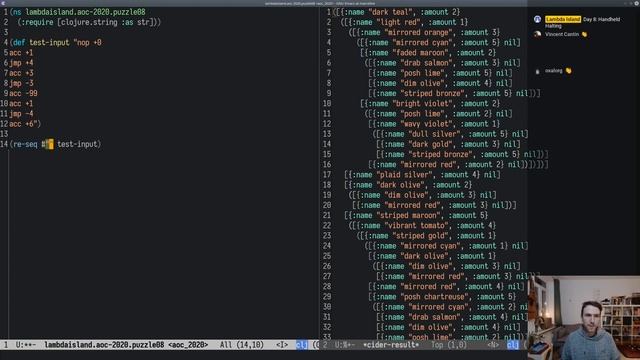The width and height of the screenshot is (640, 360).
Task: Click line number 13 in the left editor gutter
Action: click(x=4, y=134)
